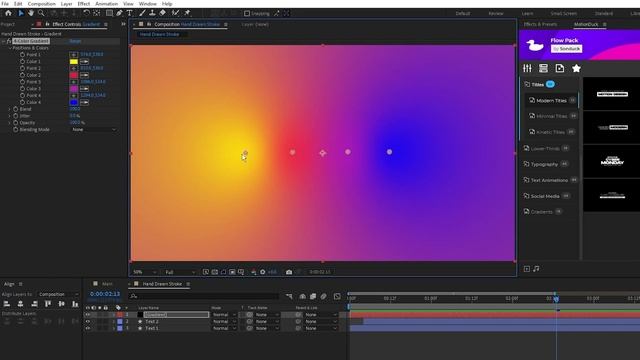Expand the Text 1 layer properties

point(114,328)
